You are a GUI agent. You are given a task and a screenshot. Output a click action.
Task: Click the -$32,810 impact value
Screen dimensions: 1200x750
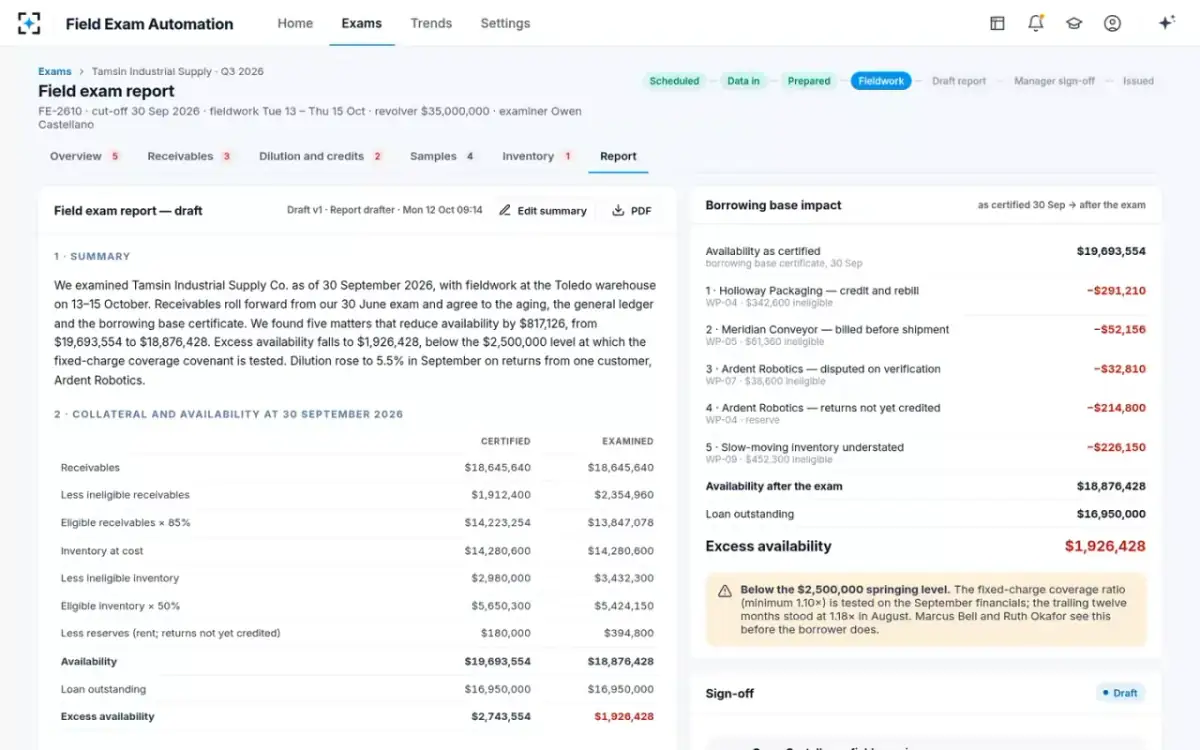point(1120,369)
